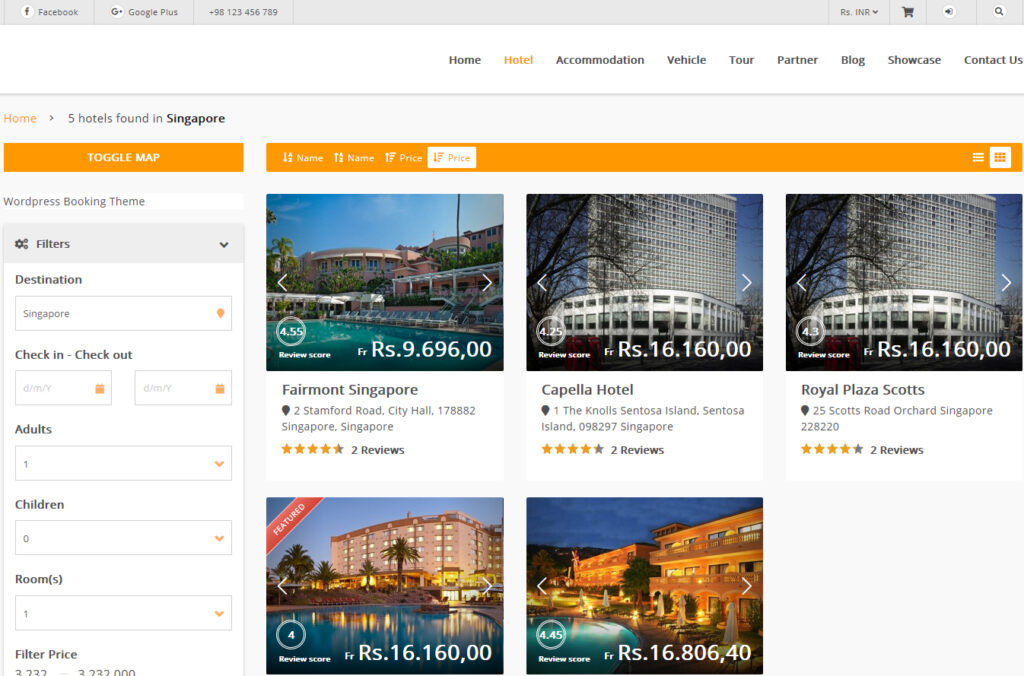
Task: Open the Contact Us menu item
Action: 993,59
